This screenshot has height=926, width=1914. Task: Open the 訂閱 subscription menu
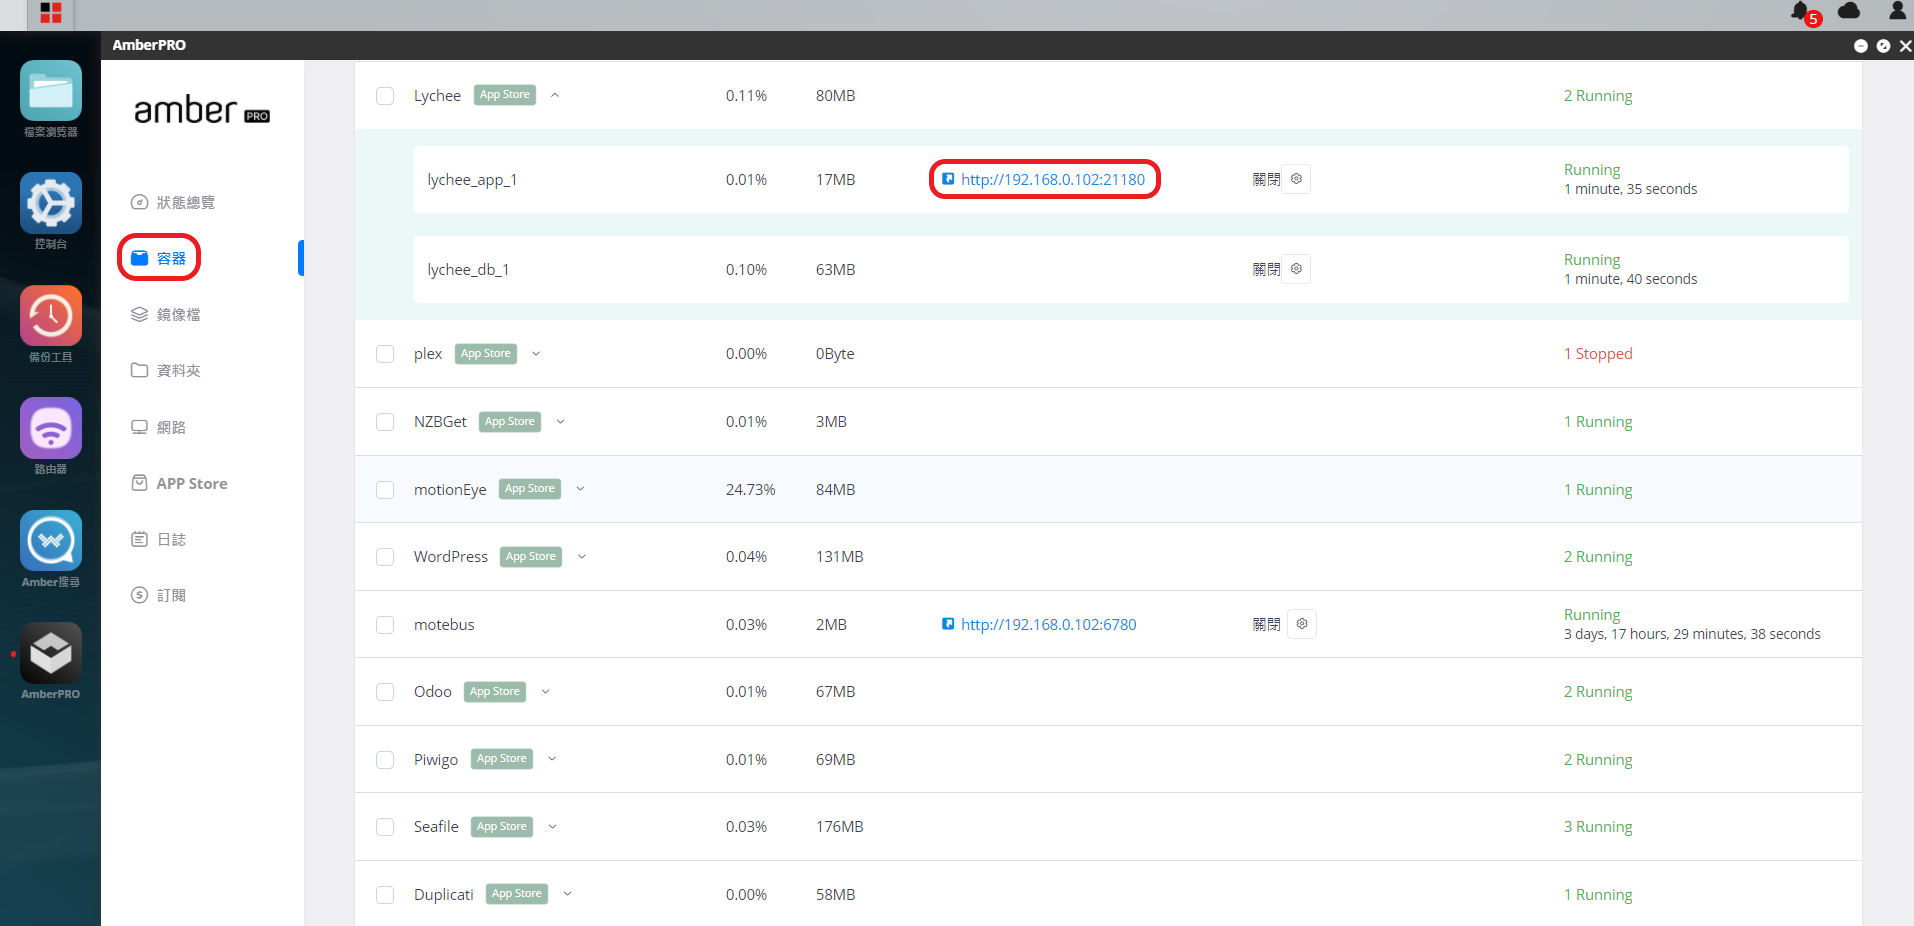click(159, 595)
